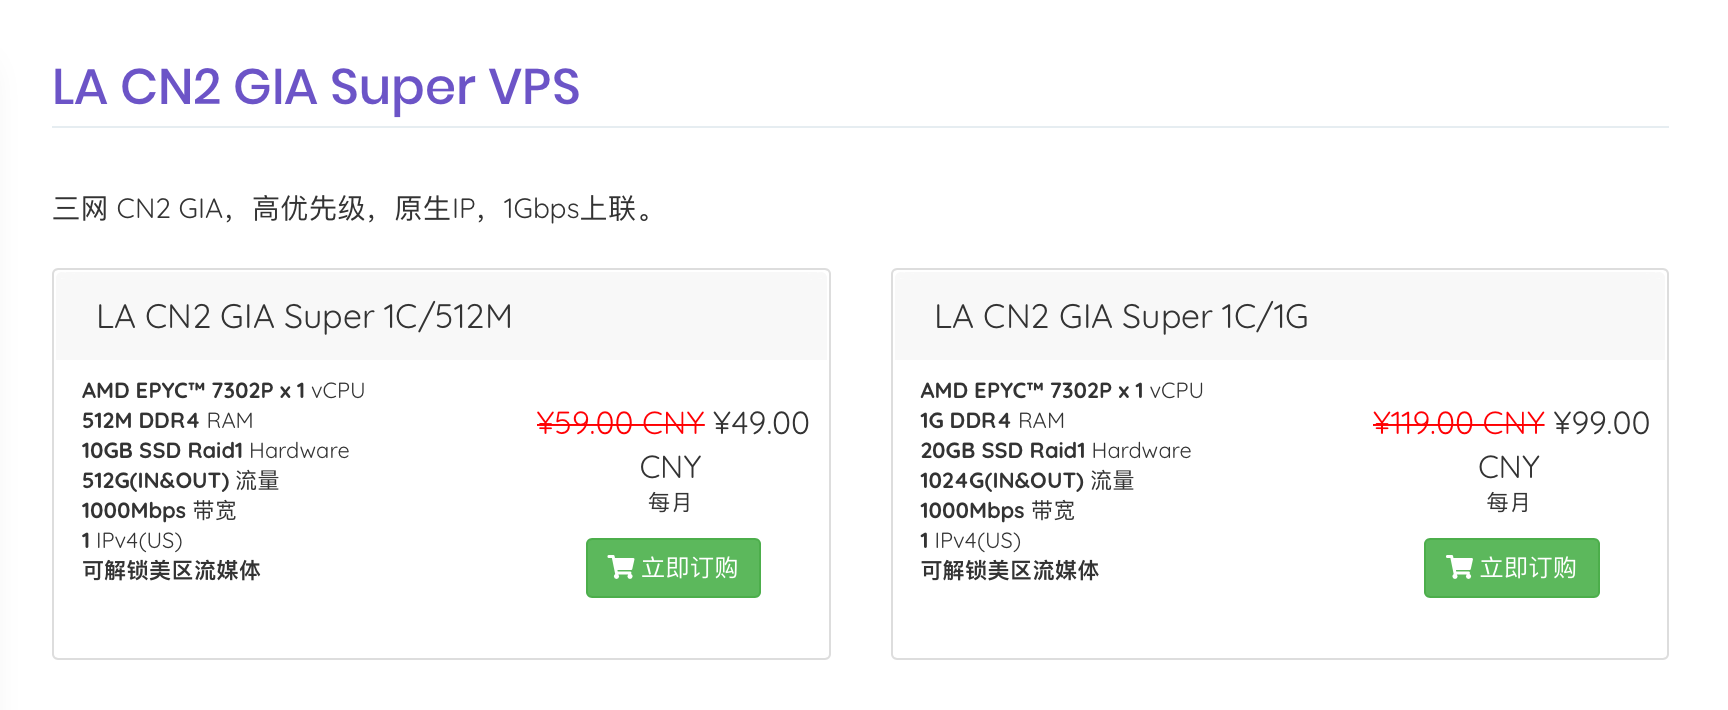Viewport: 1728px width, 710px height.
Task: Click the 10GB SSD Raid1 Hardware line
Action: (215, 451)
